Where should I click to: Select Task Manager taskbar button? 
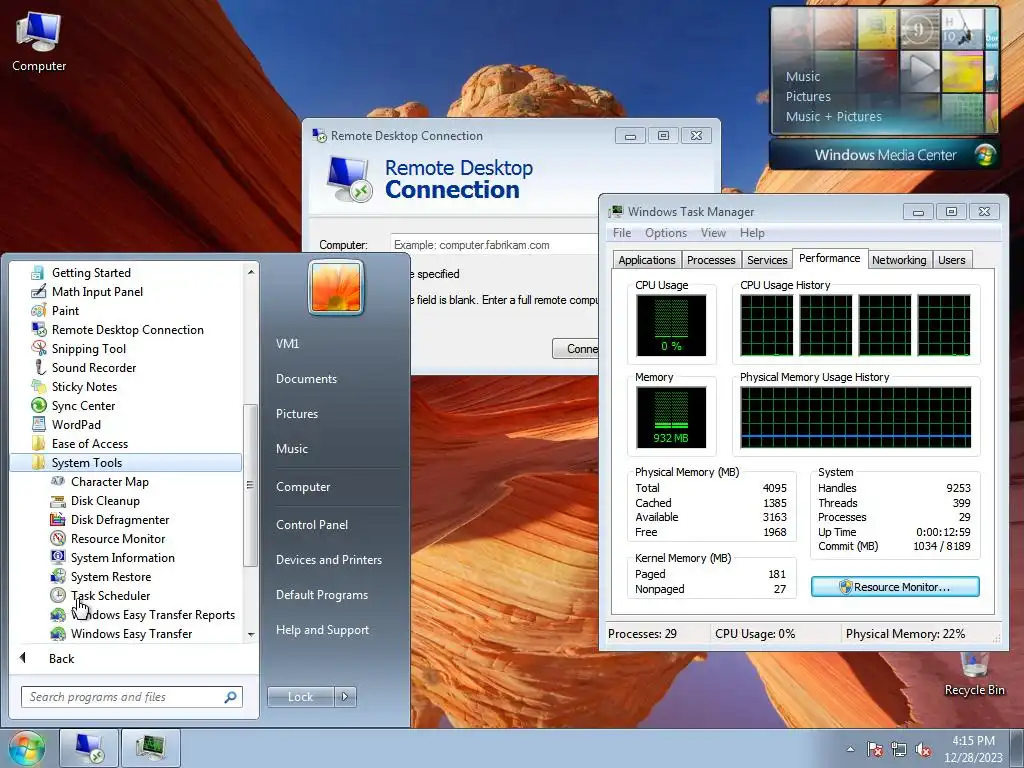[150, 748]
